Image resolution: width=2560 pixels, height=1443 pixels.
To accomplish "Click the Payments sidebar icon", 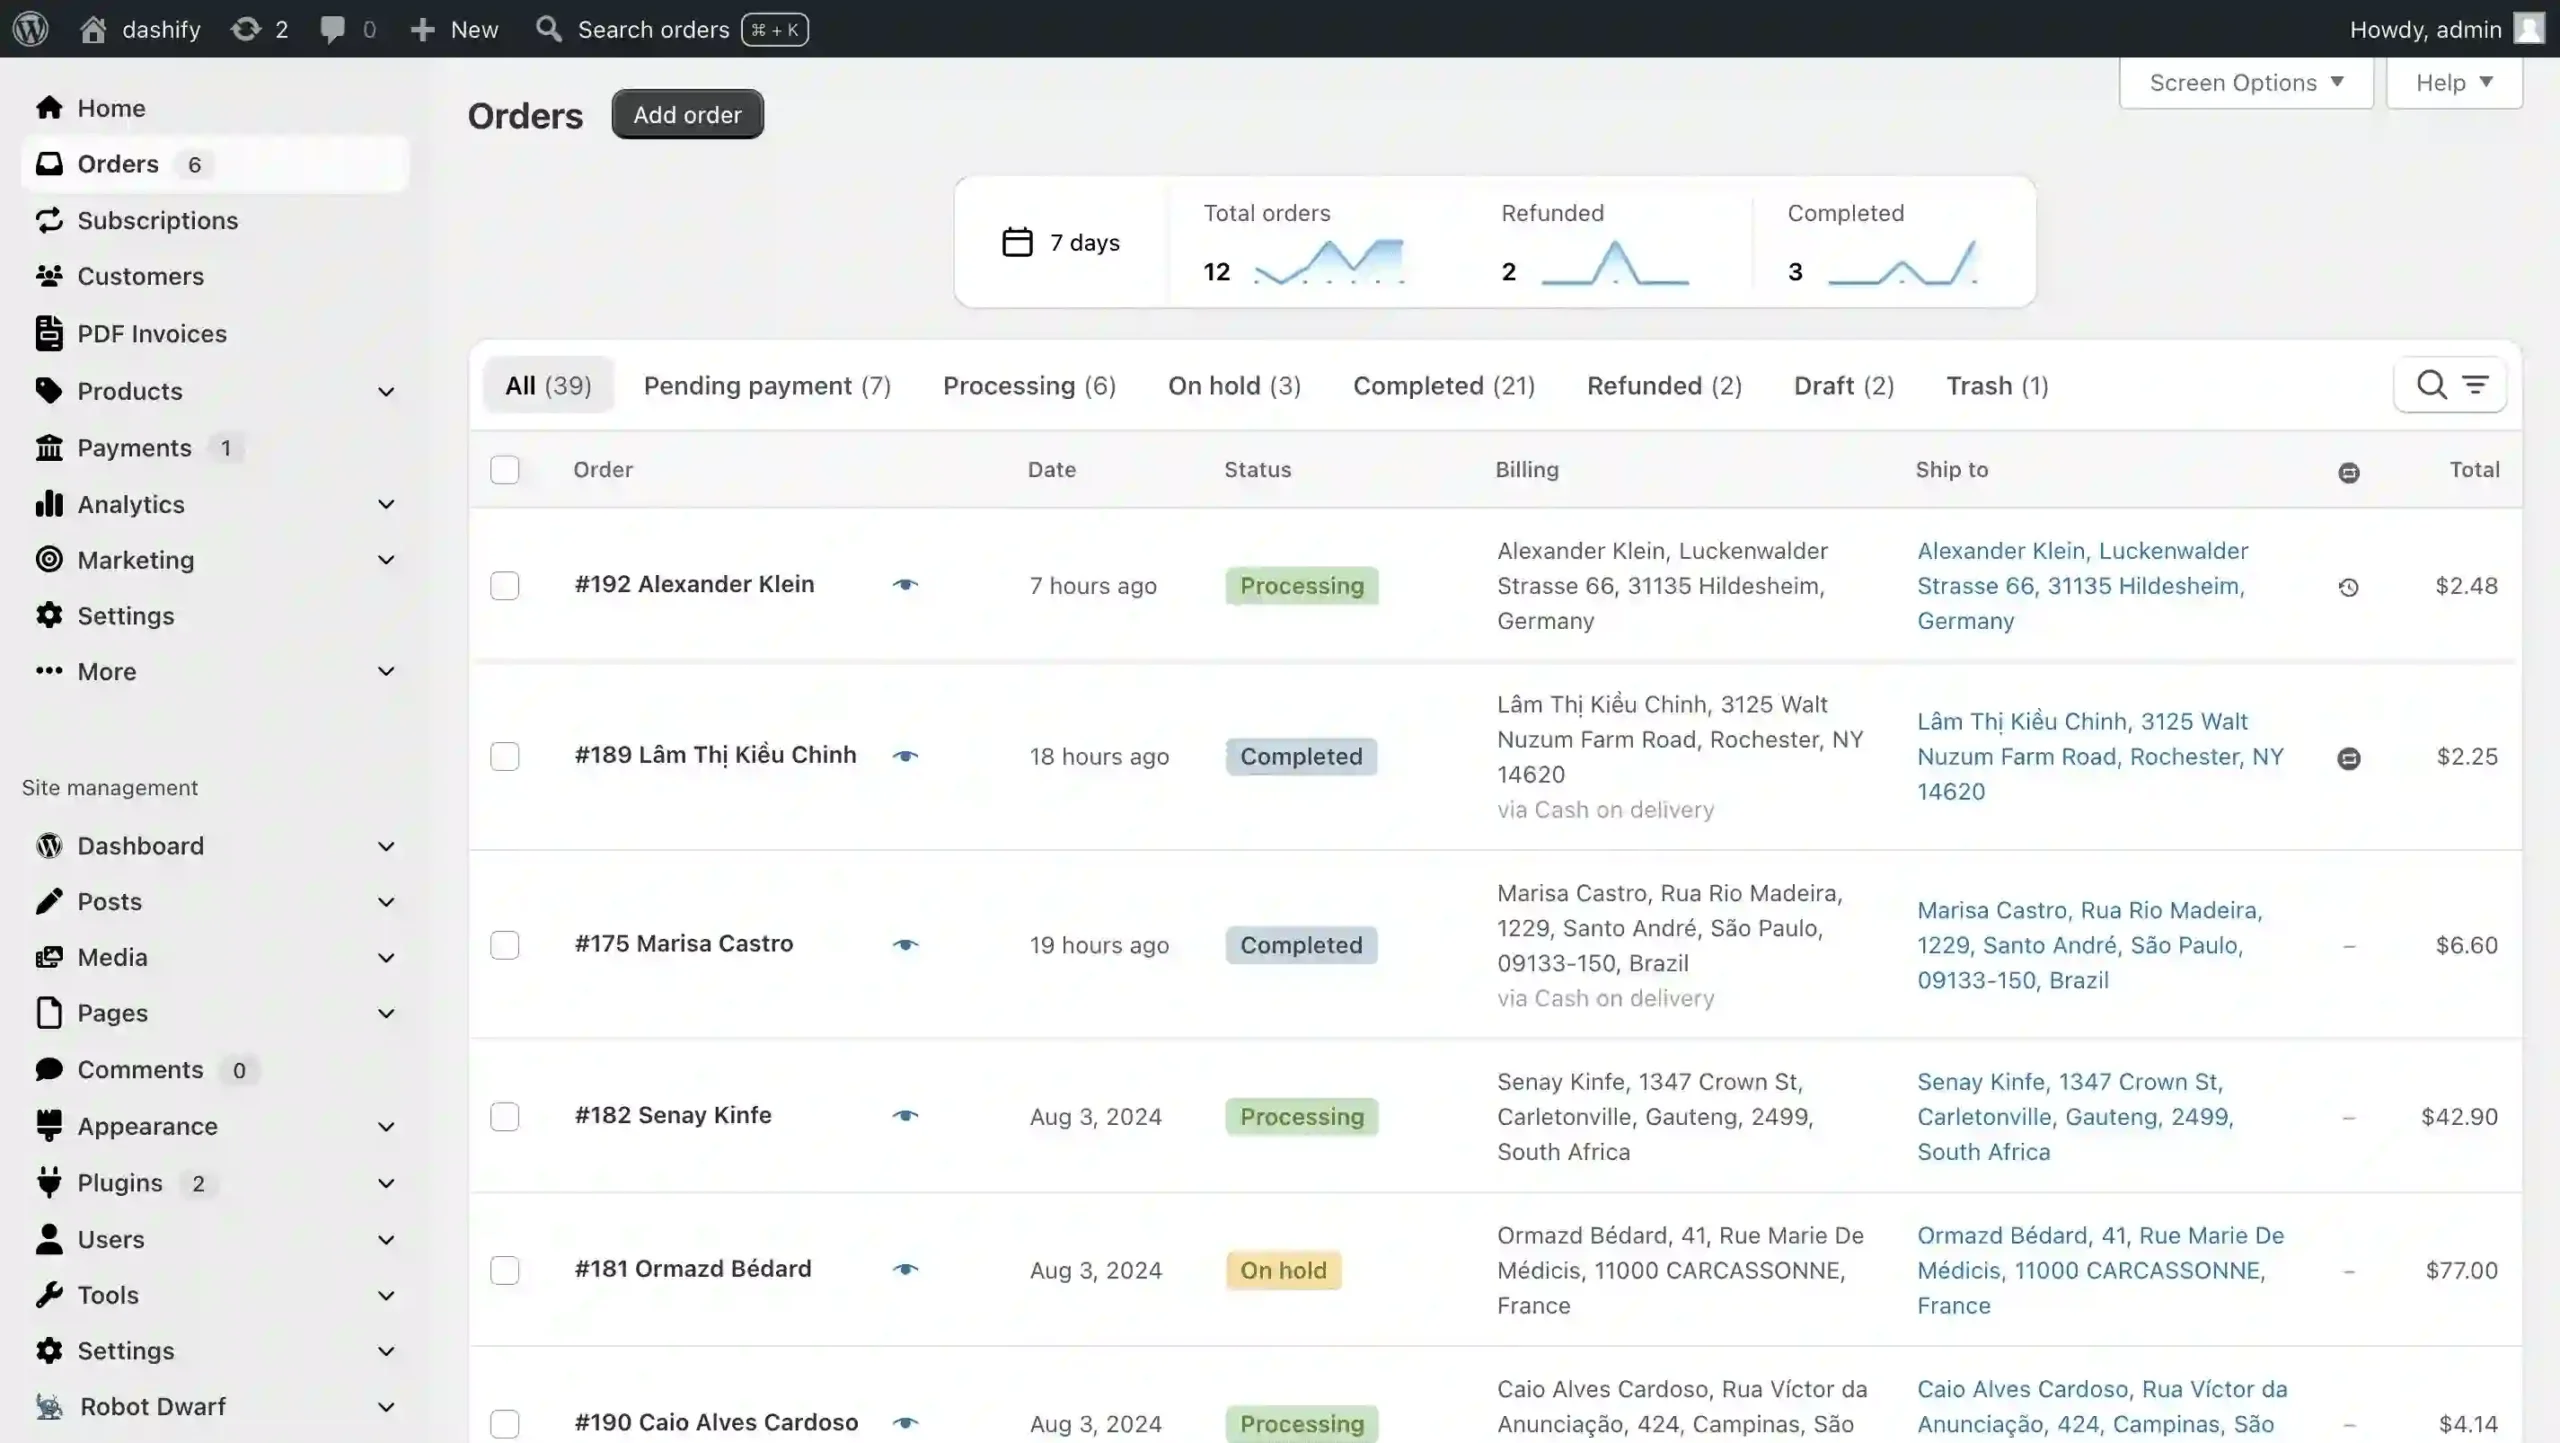I will (x=47, y=446).
